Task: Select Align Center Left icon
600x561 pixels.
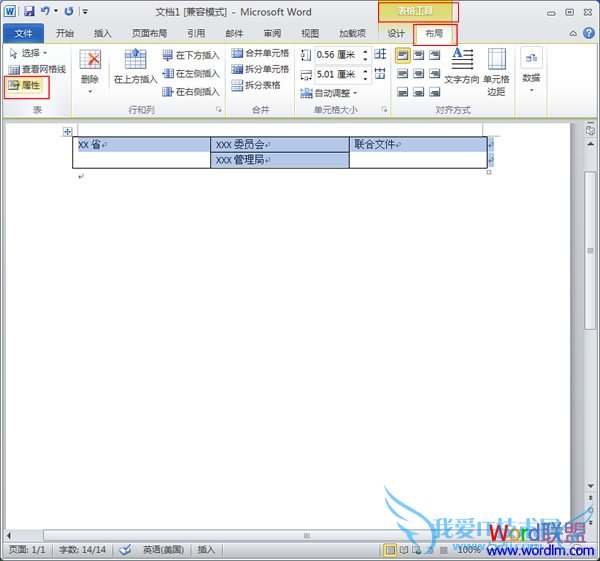Action: pyautogui.click(x=402, y=73)
